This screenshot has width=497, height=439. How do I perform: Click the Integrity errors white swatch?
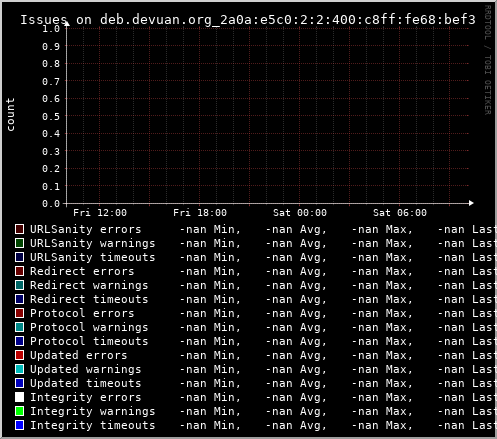[x=20, y=397]
